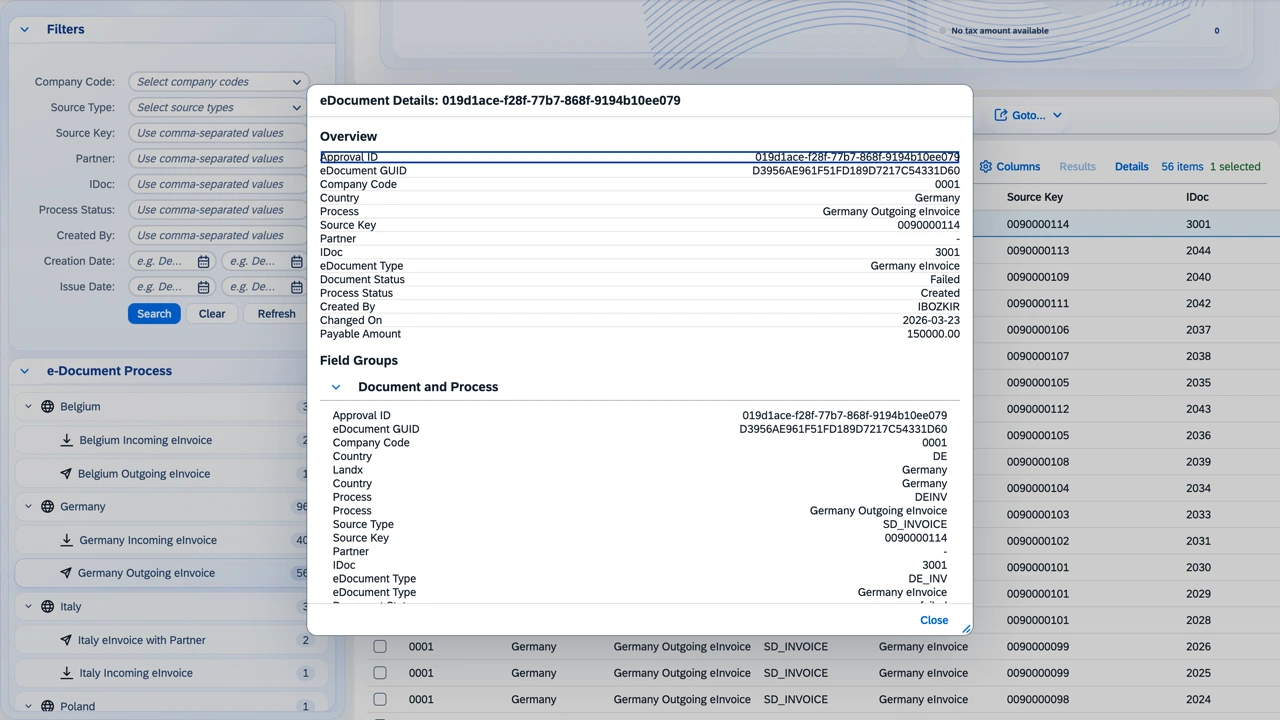Click the Created By value IBOZKIR
This screenshot has width=1280, height=720.
click(939, 307)
